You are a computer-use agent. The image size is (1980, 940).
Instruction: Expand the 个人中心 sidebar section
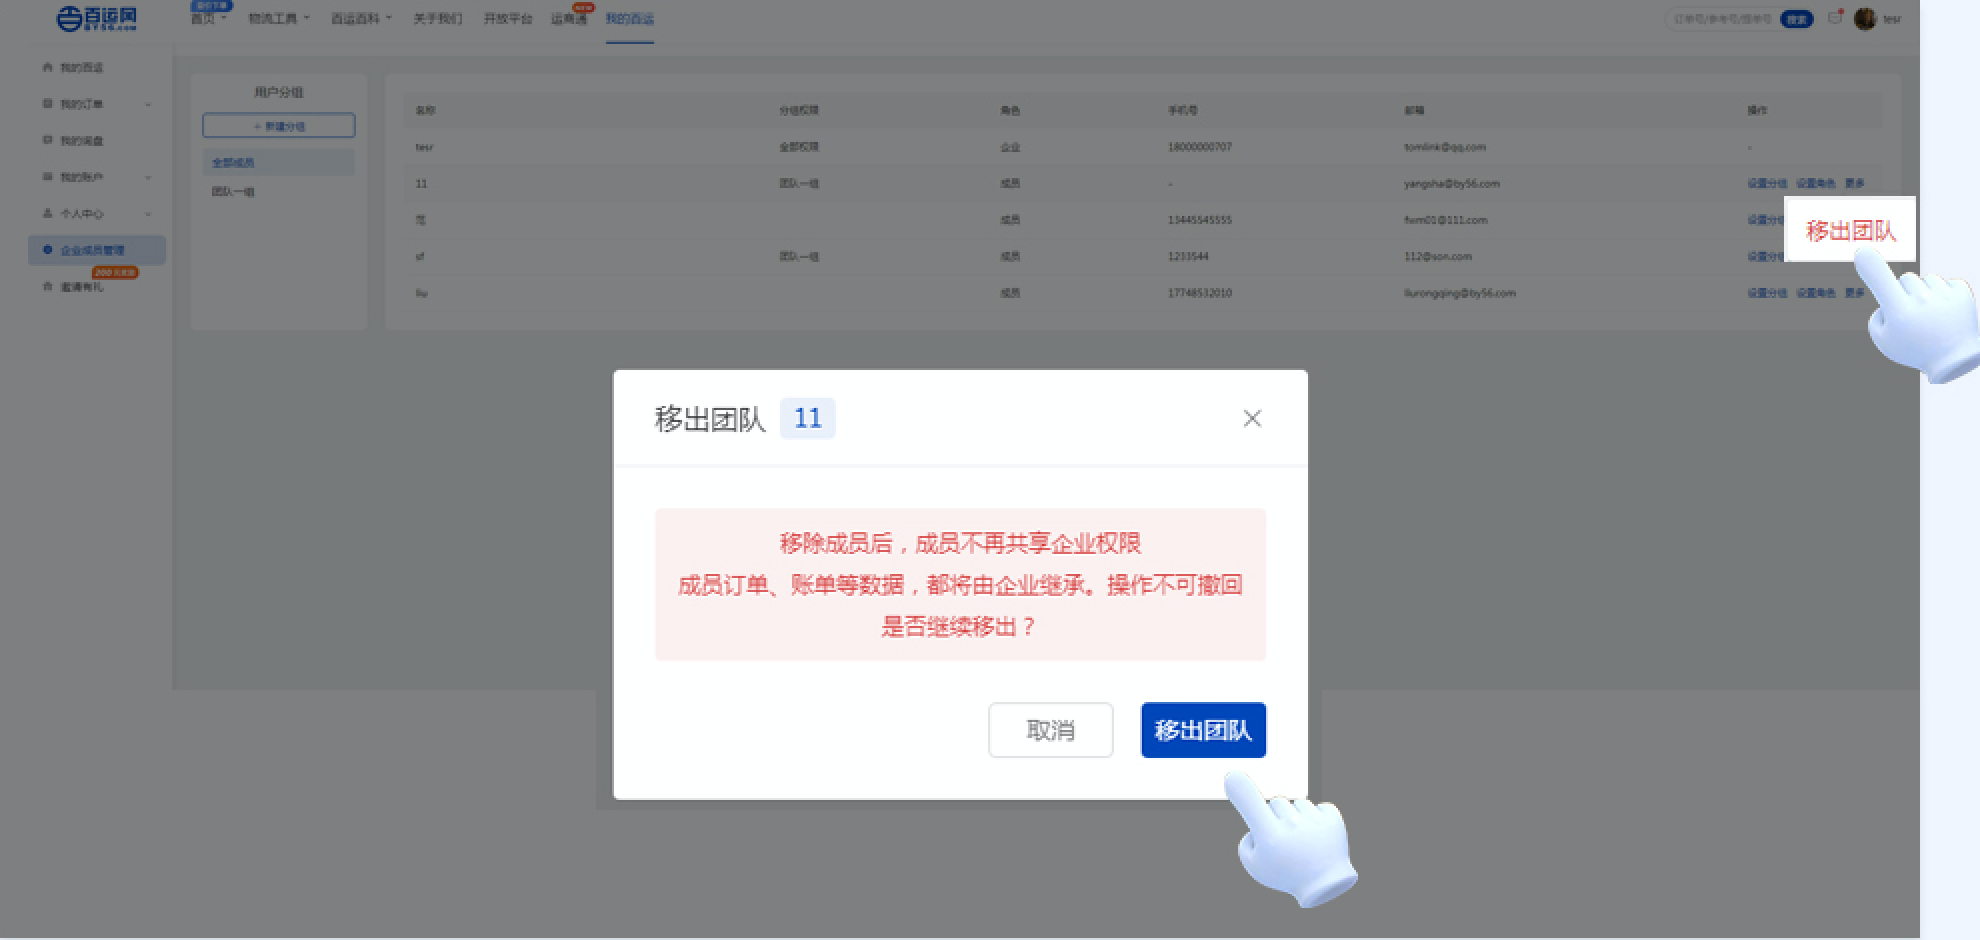(x=150, y=213)
